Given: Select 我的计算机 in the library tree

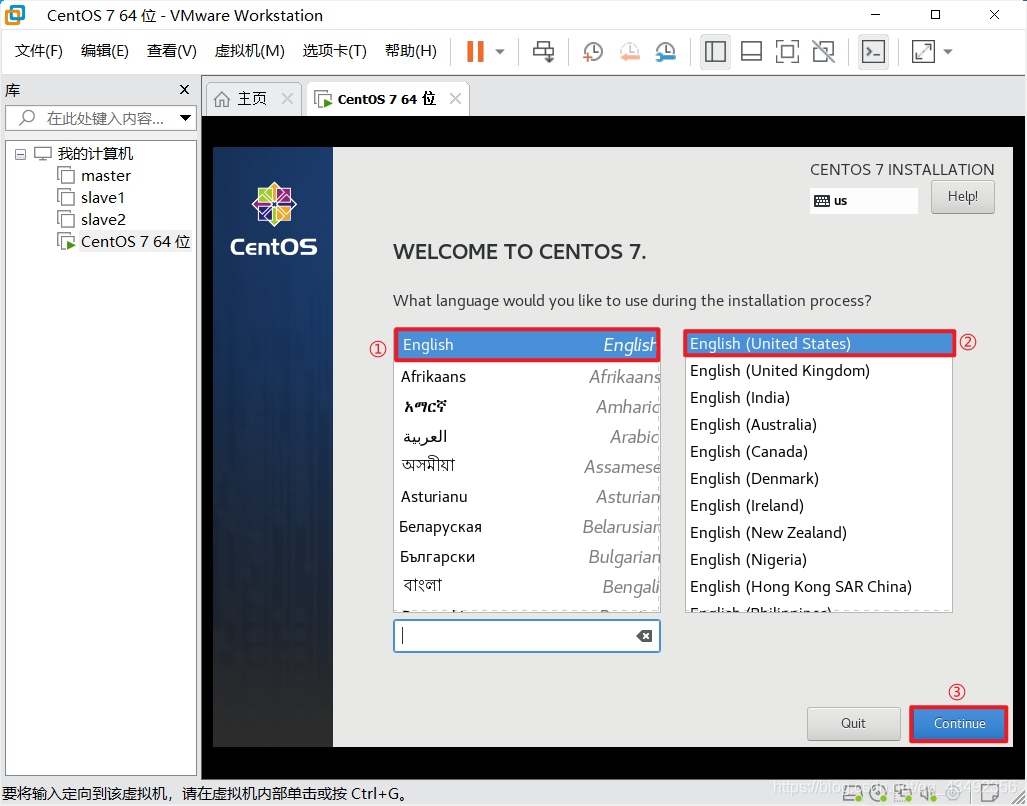Looking at the screenshot, I should click(x=95, y=154).
